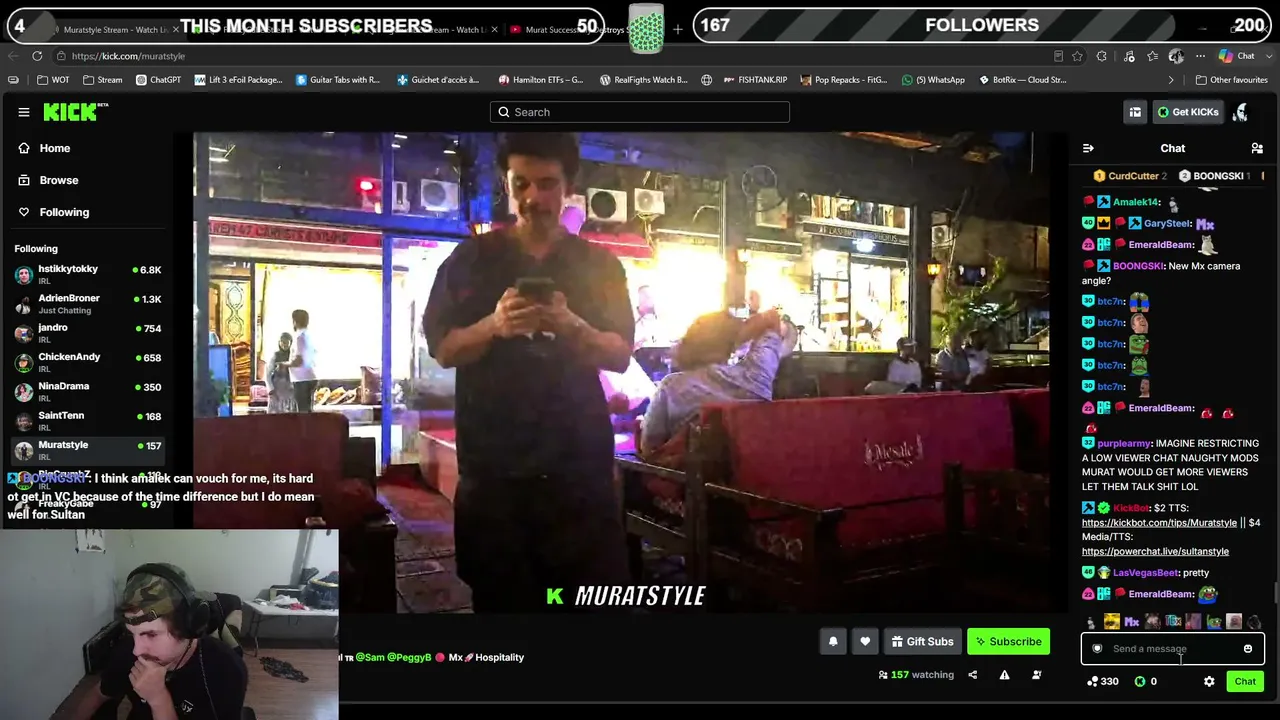
Task: Open hstikkytokky channel in Following list
Action: point(88,275)
